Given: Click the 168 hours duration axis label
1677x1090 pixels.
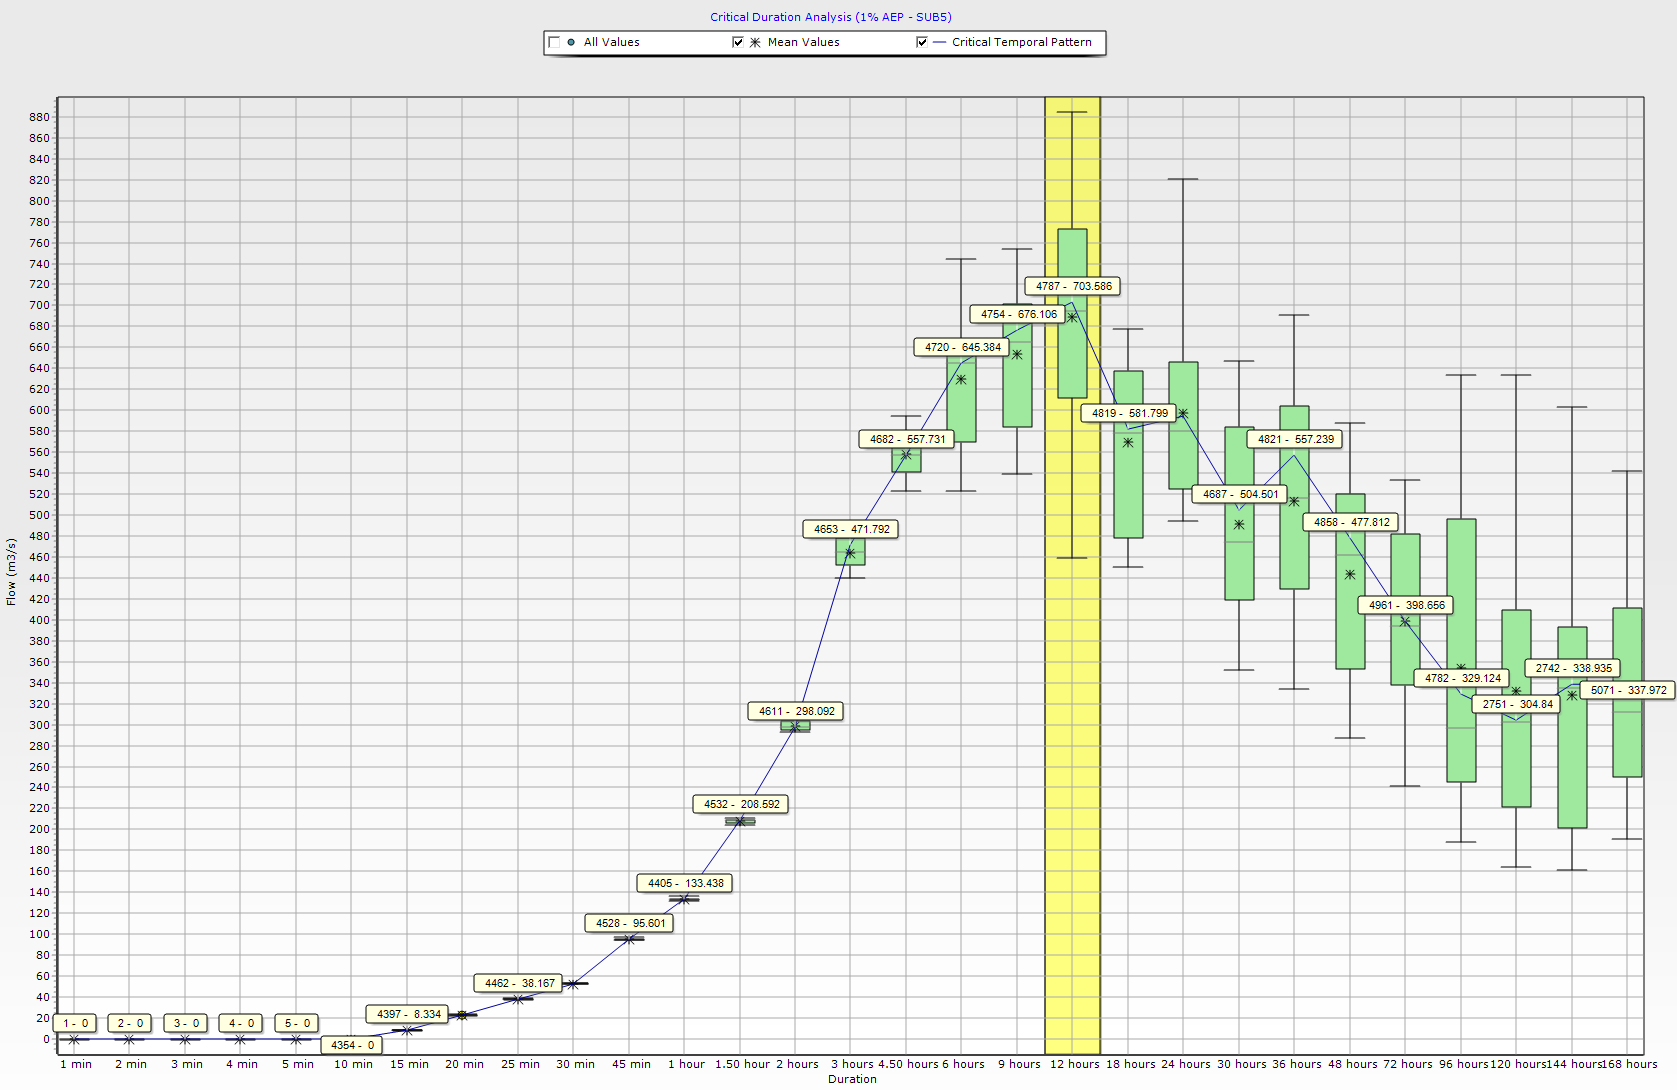Looking at the screenshot, I should pyautogui.click(x=1629, y=1064).
